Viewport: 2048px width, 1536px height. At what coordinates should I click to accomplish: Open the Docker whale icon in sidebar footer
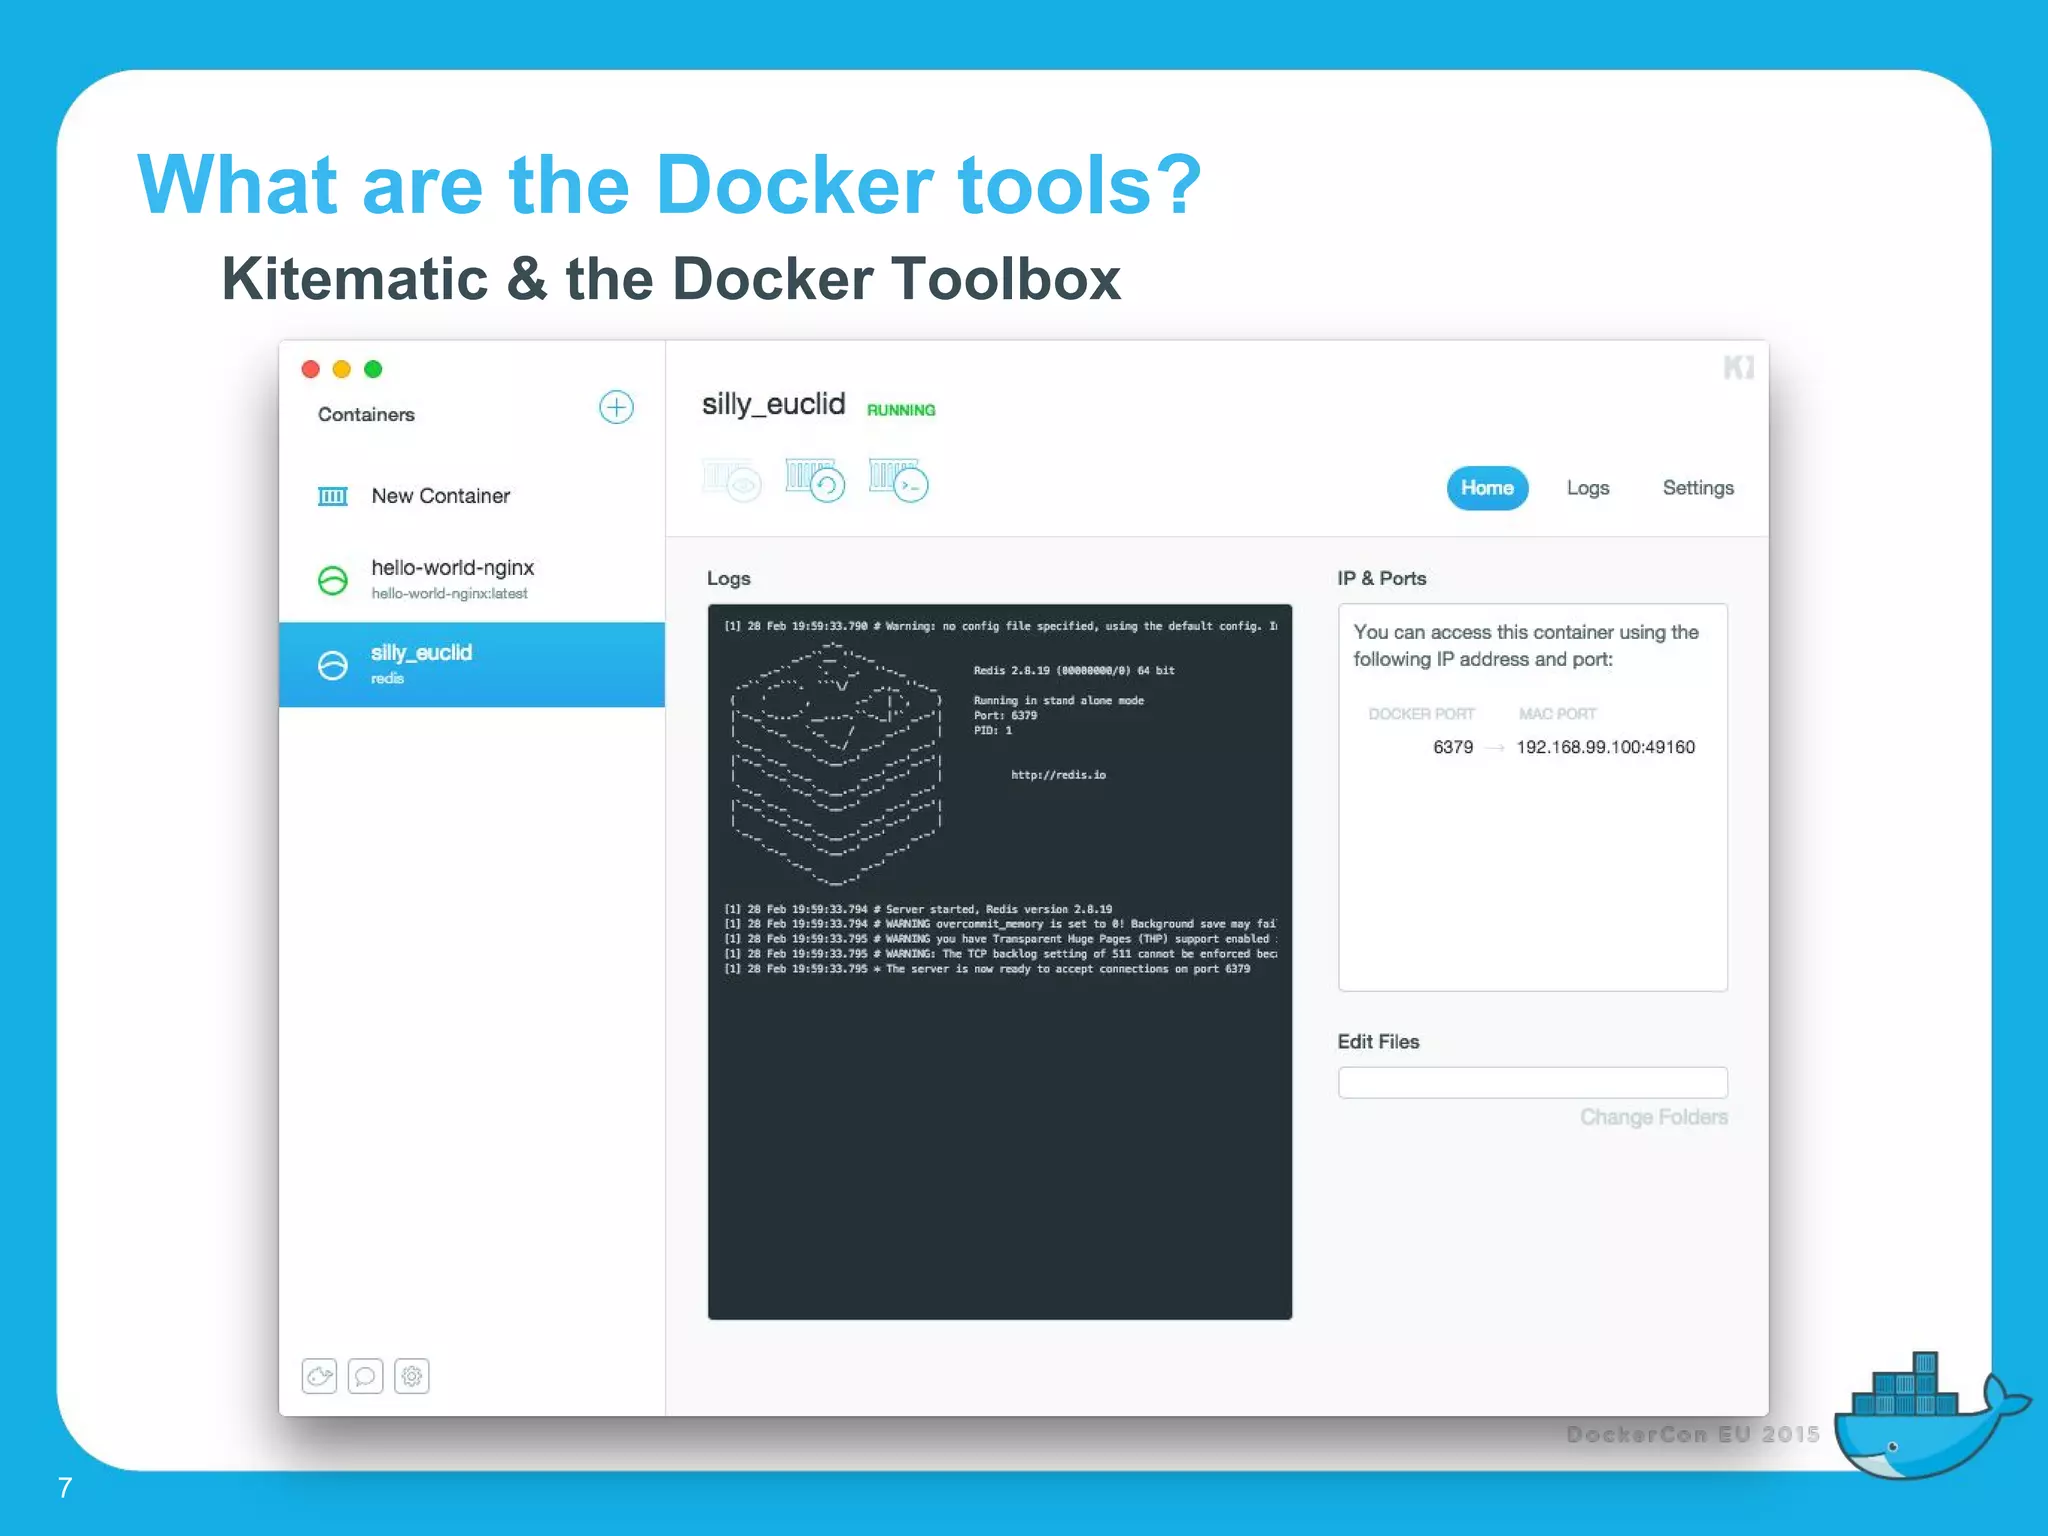[x=319, y=1377]
